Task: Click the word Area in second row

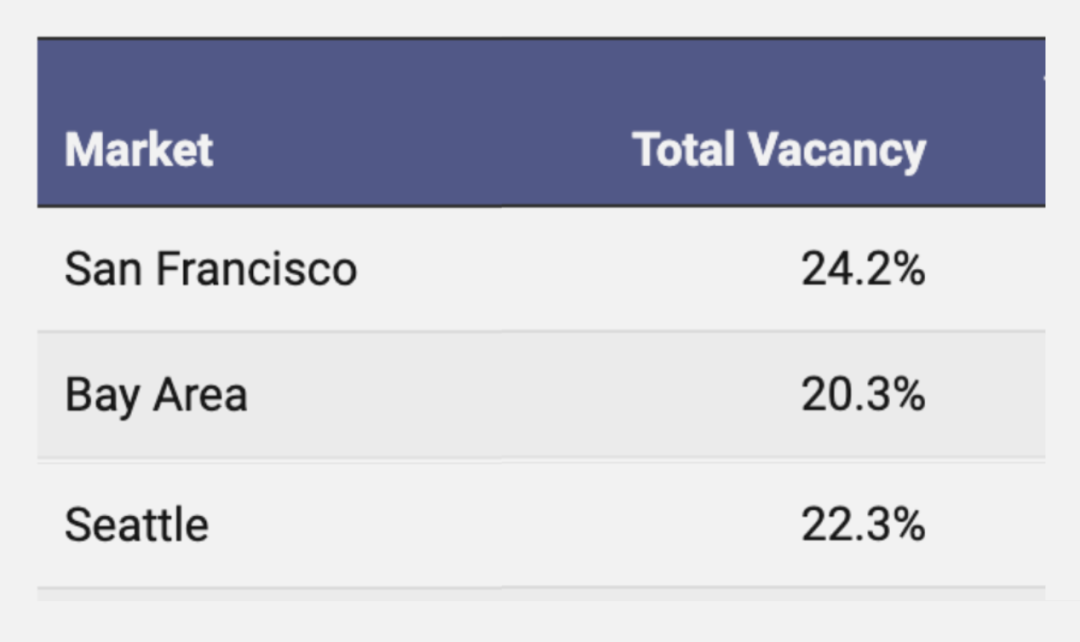Action: 200,395
